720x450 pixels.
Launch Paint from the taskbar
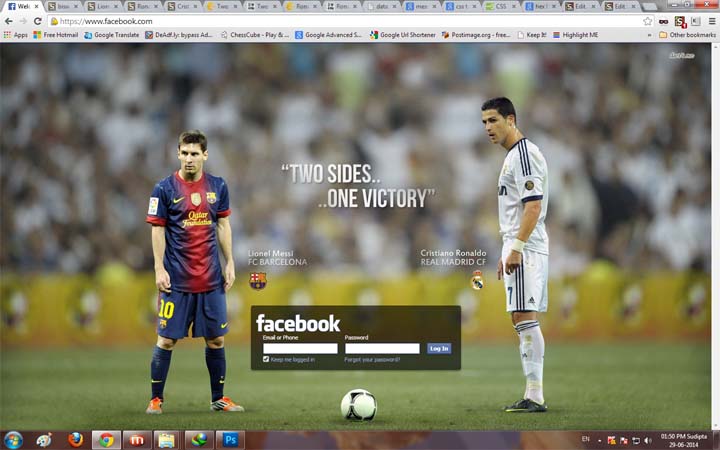point(44,440)
